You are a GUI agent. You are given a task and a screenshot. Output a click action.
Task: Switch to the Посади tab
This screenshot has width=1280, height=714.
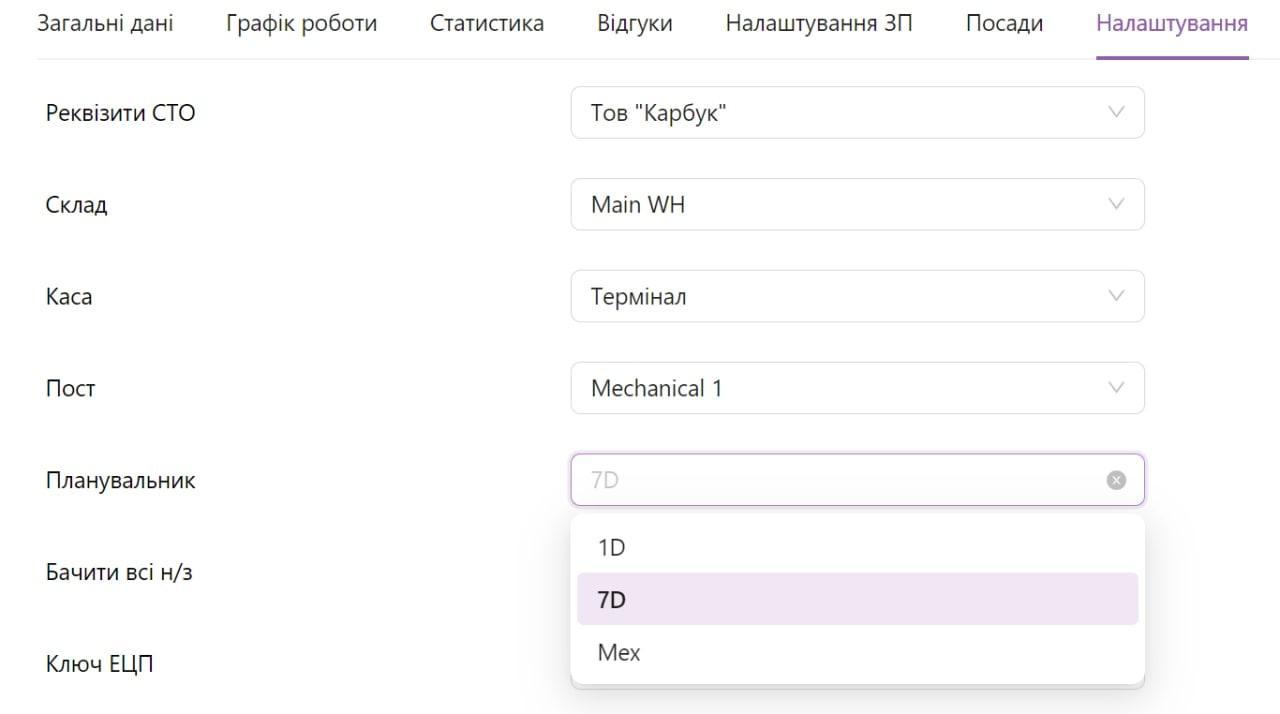[1004, 23]
